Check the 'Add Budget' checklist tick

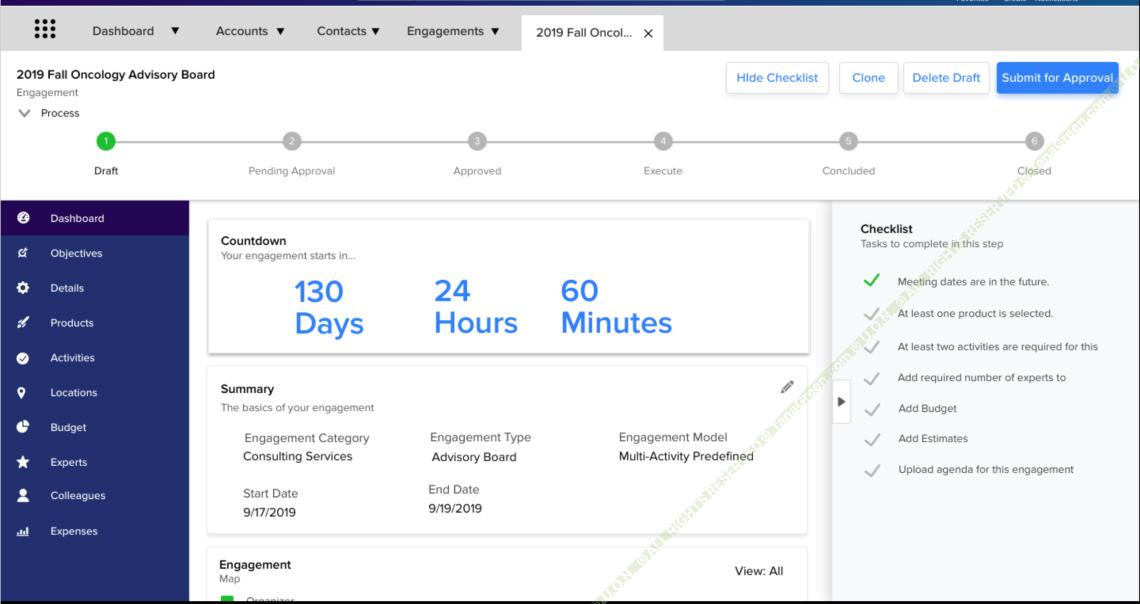(x=872, y=408)
